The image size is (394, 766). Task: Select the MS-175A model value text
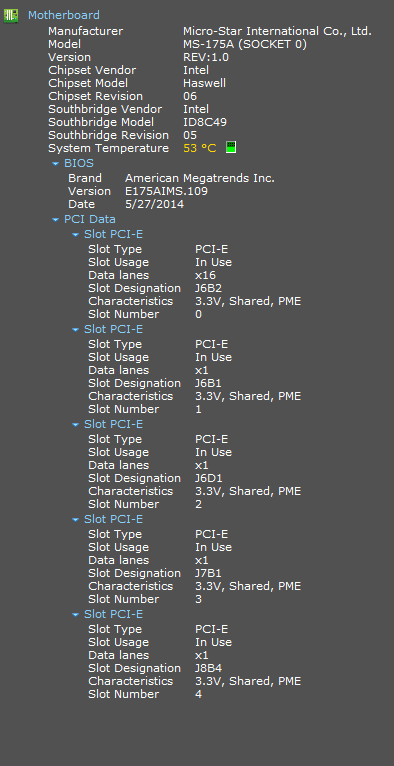[x=245, y=44]
